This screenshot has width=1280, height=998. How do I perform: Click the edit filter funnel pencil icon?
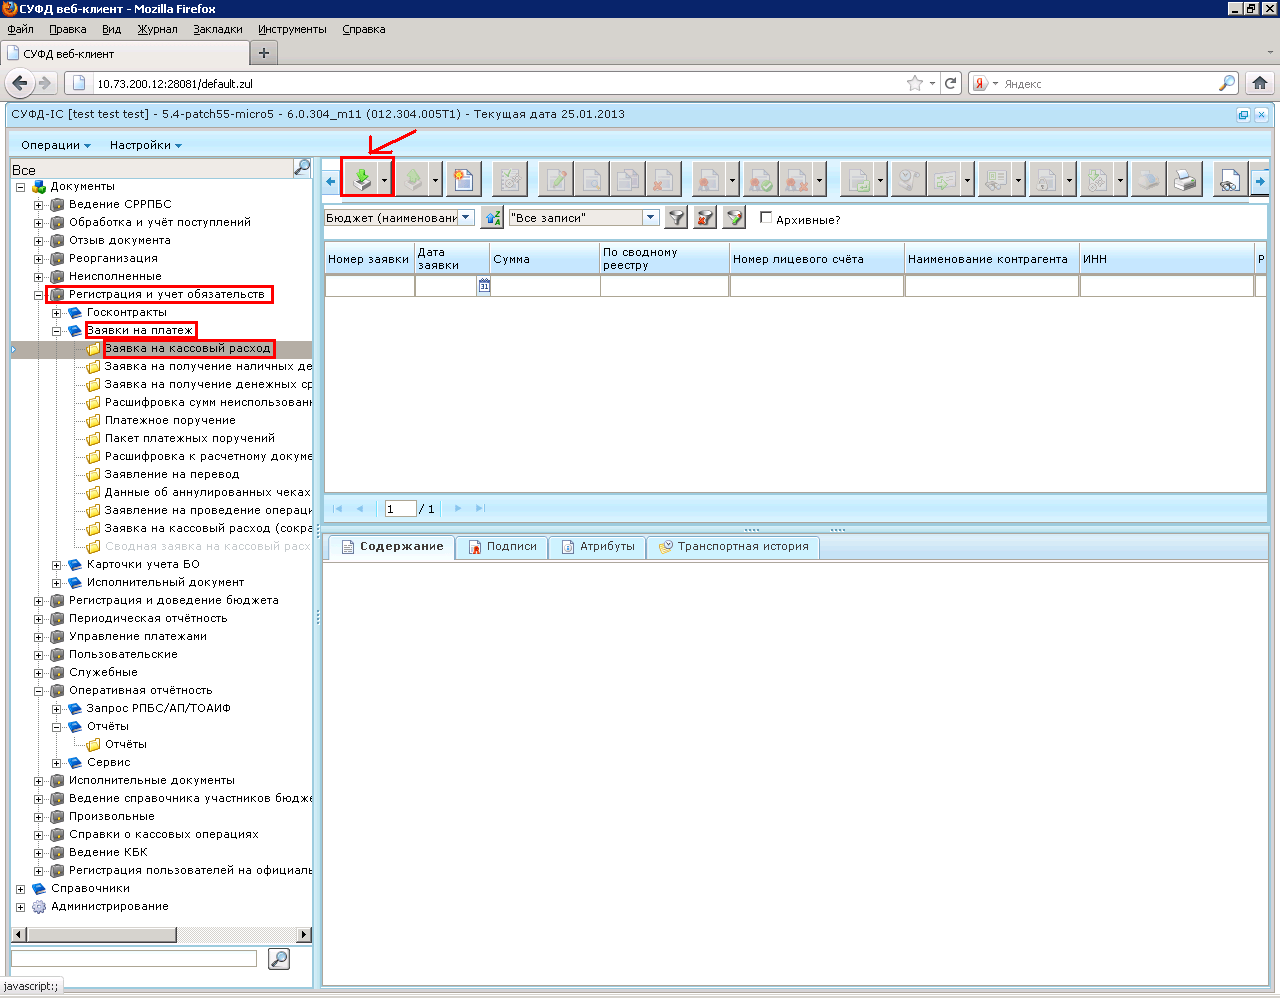(735, 217)
